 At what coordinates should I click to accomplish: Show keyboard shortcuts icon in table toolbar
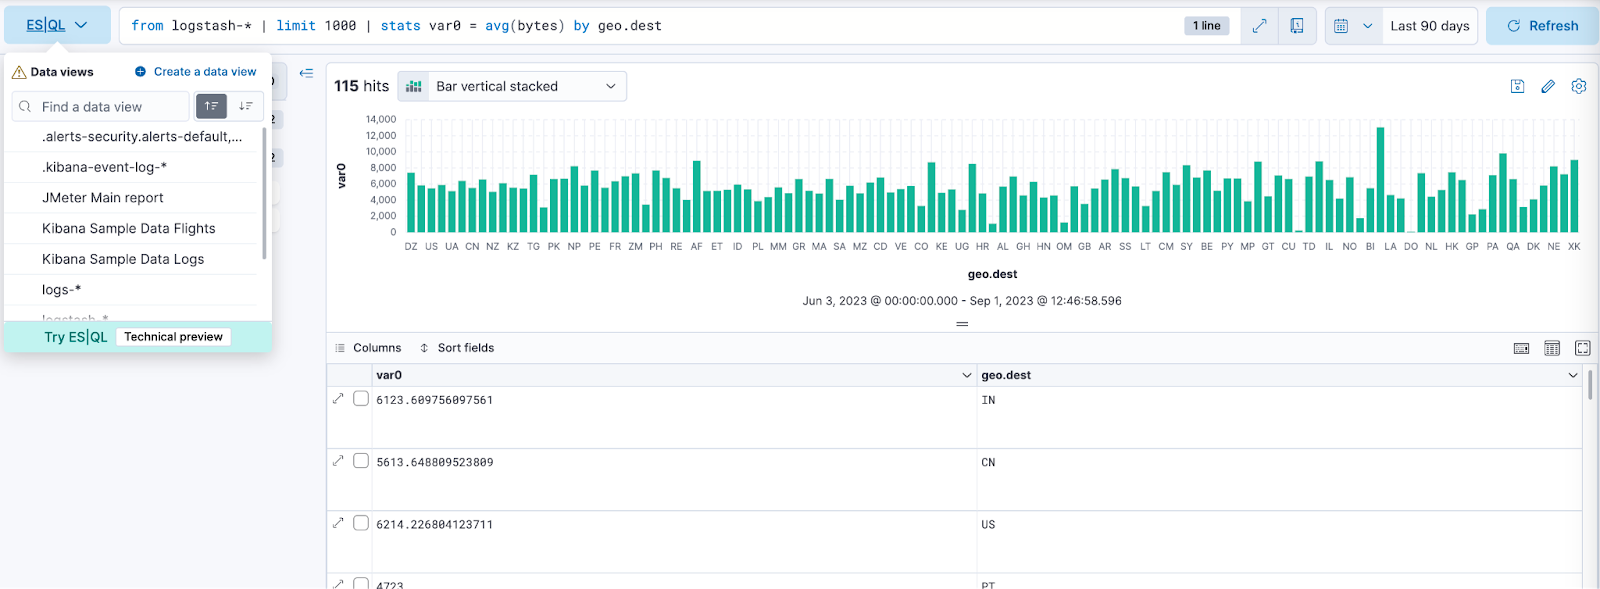pyautogui.click(x=1521, y=348)
